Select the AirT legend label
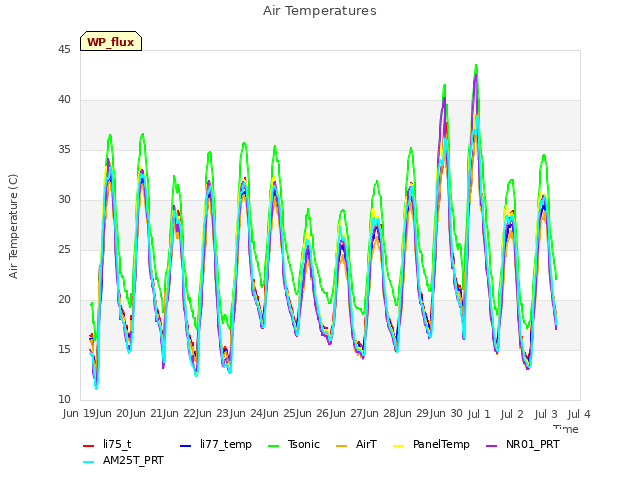Screen dimensions: 640x480 366,444
